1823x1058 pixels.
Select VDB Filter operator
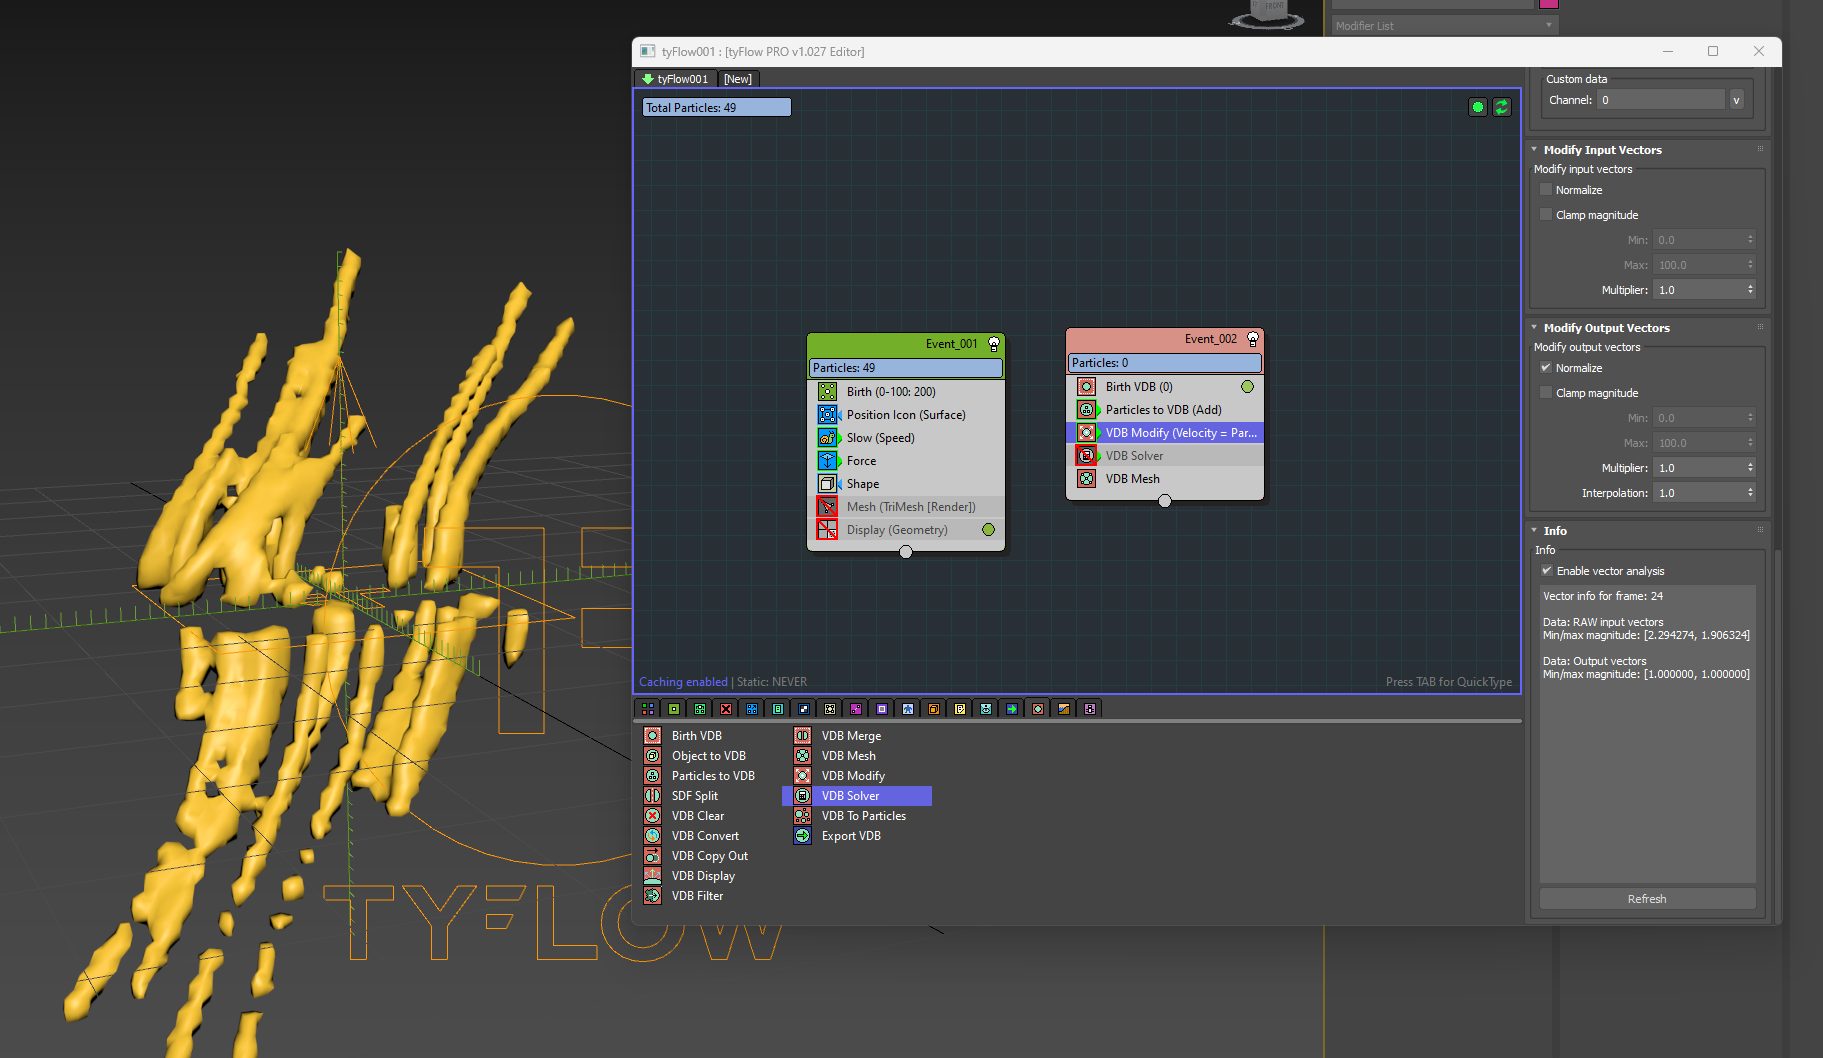pyautogui.click(x=697, y=896)
